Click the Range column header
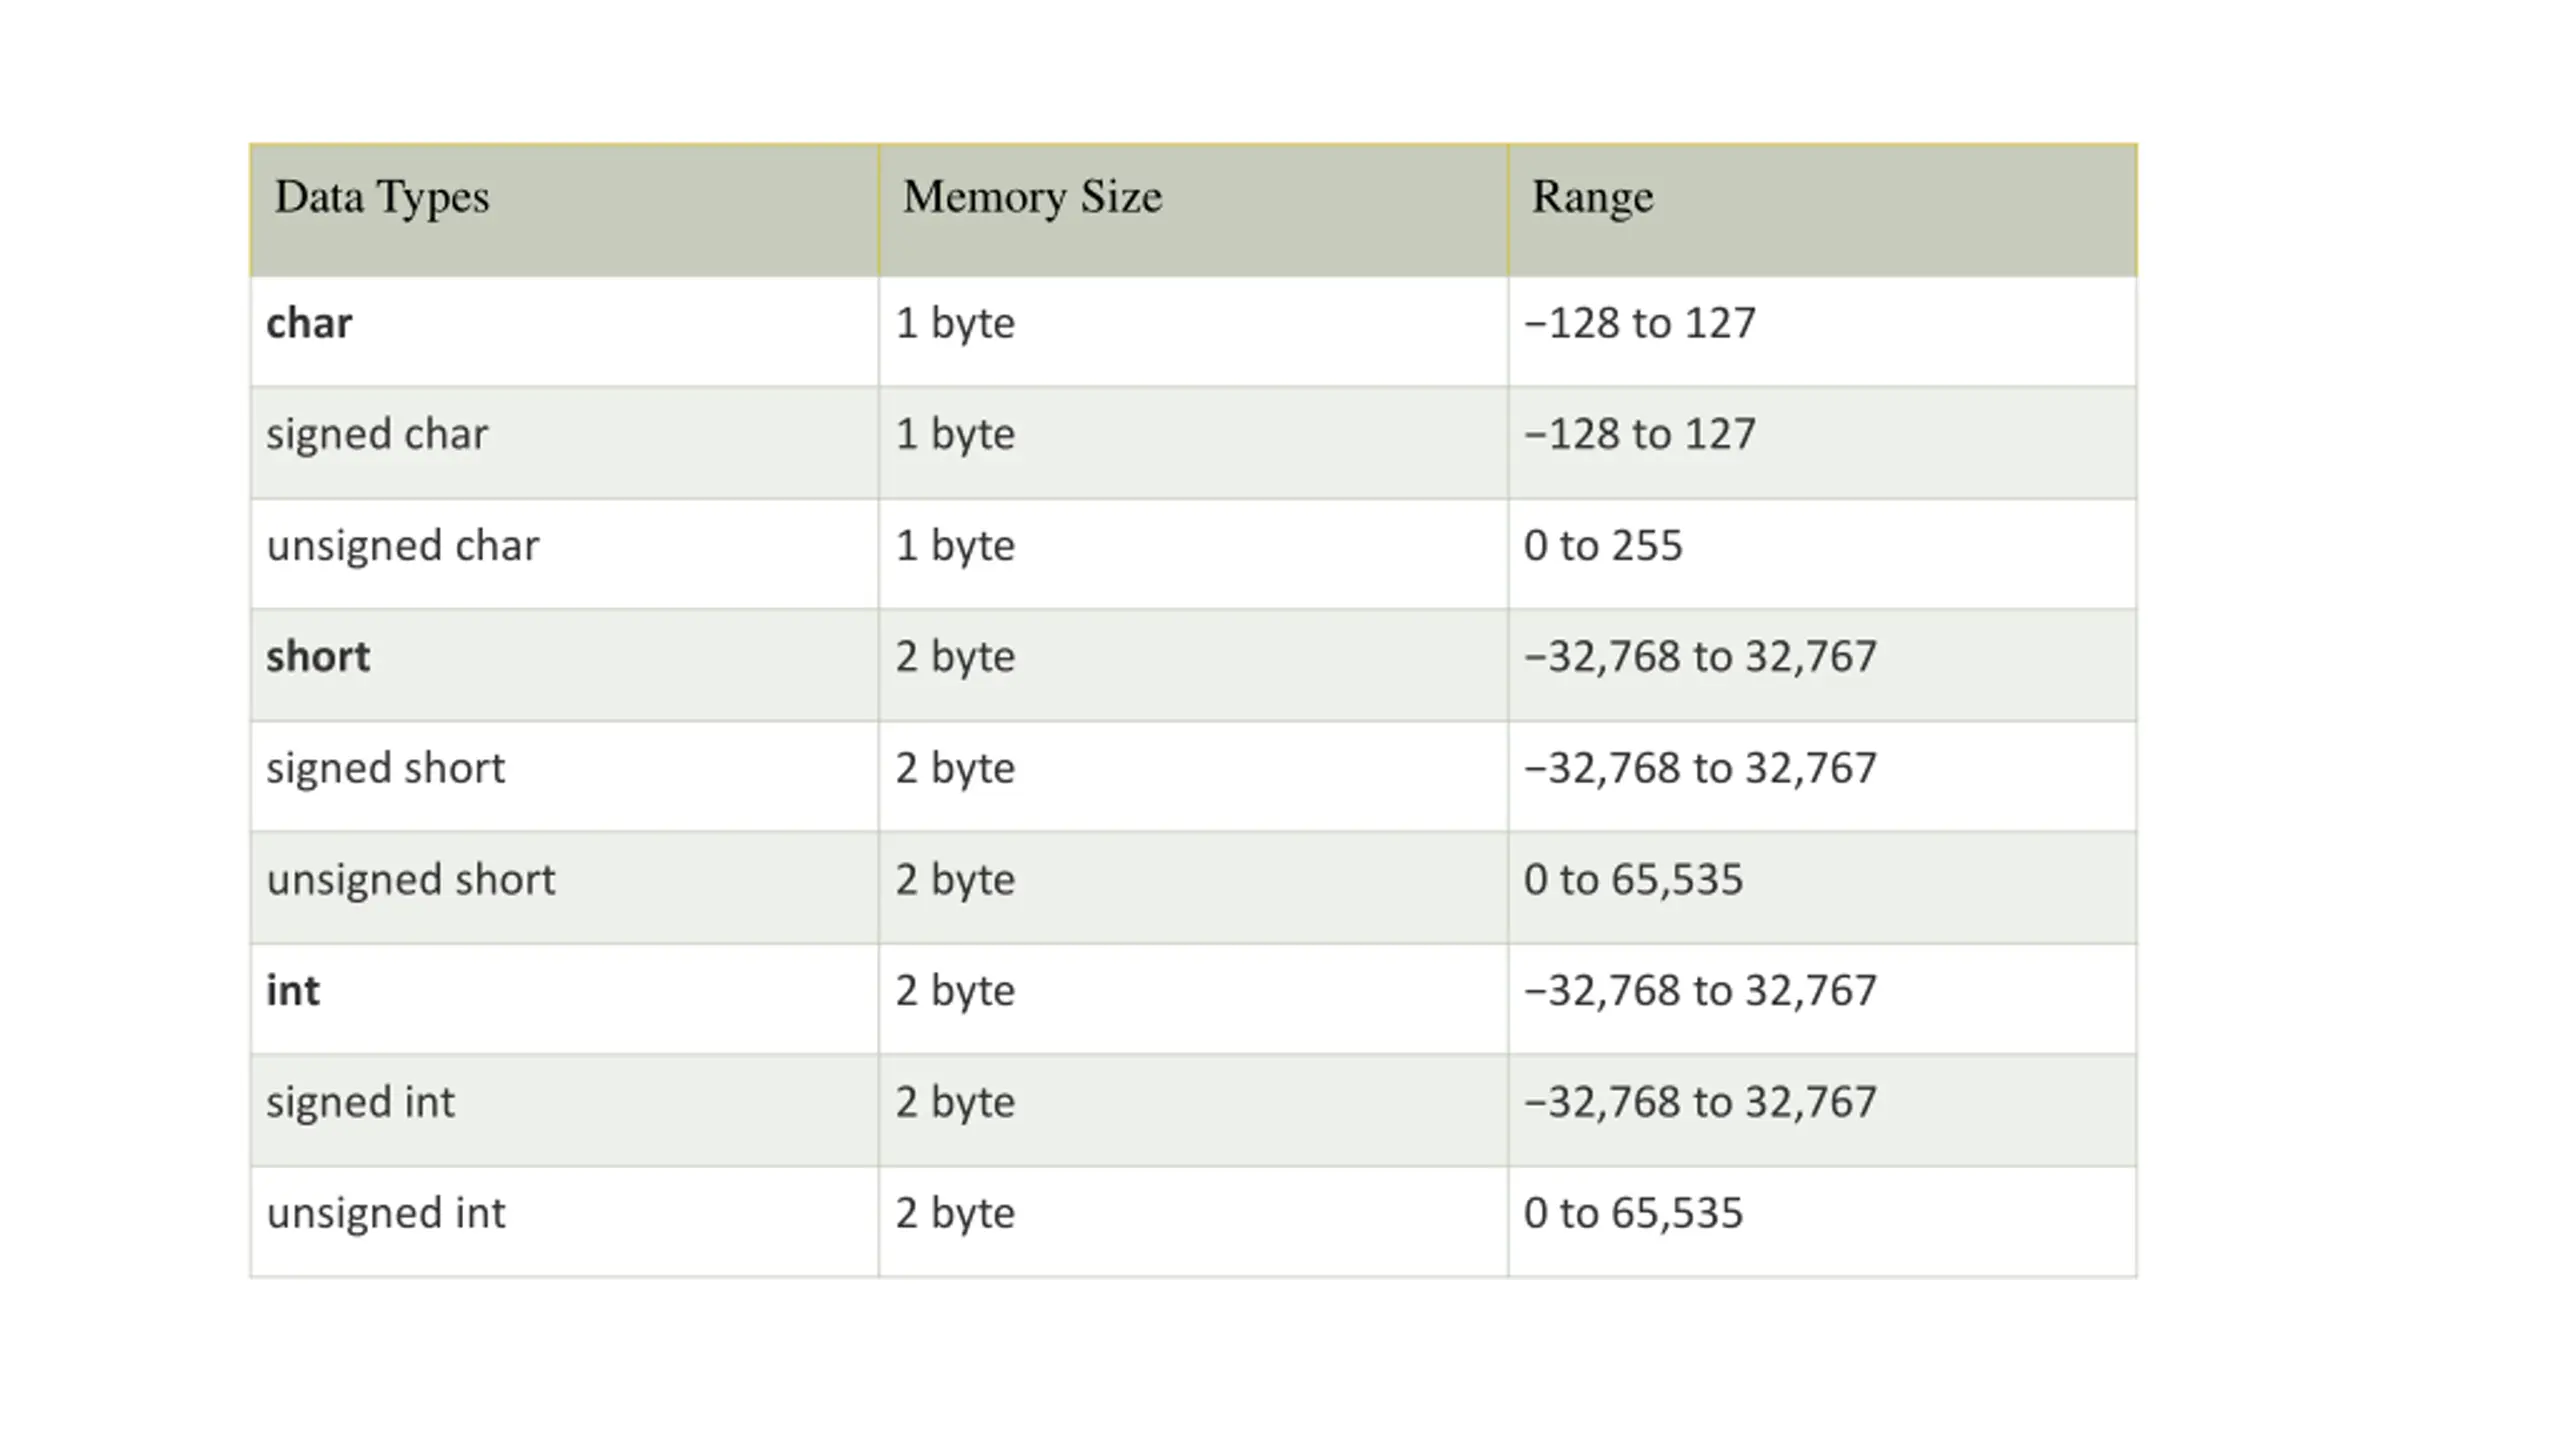The width and height of the screenshot is (2560, 1440). coord(1822,210)
